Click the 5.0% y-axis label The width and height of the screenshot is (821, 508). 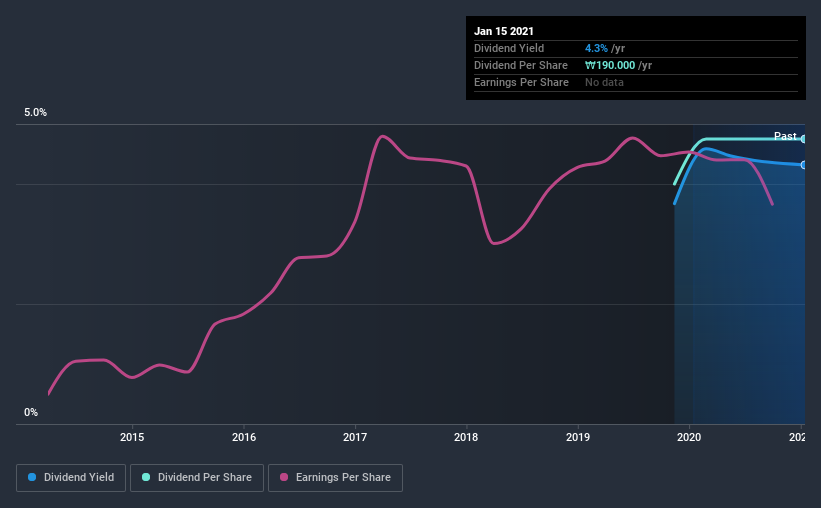(36, 113)
